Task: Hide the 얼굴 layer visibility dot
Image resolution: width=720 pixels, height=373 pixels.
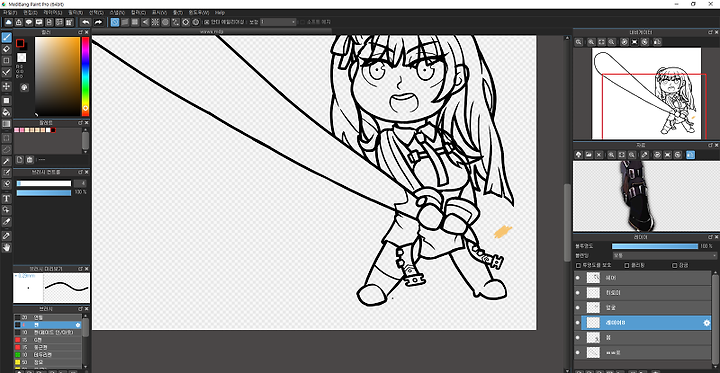Action: pyautogui.click(x=578, y=308)
